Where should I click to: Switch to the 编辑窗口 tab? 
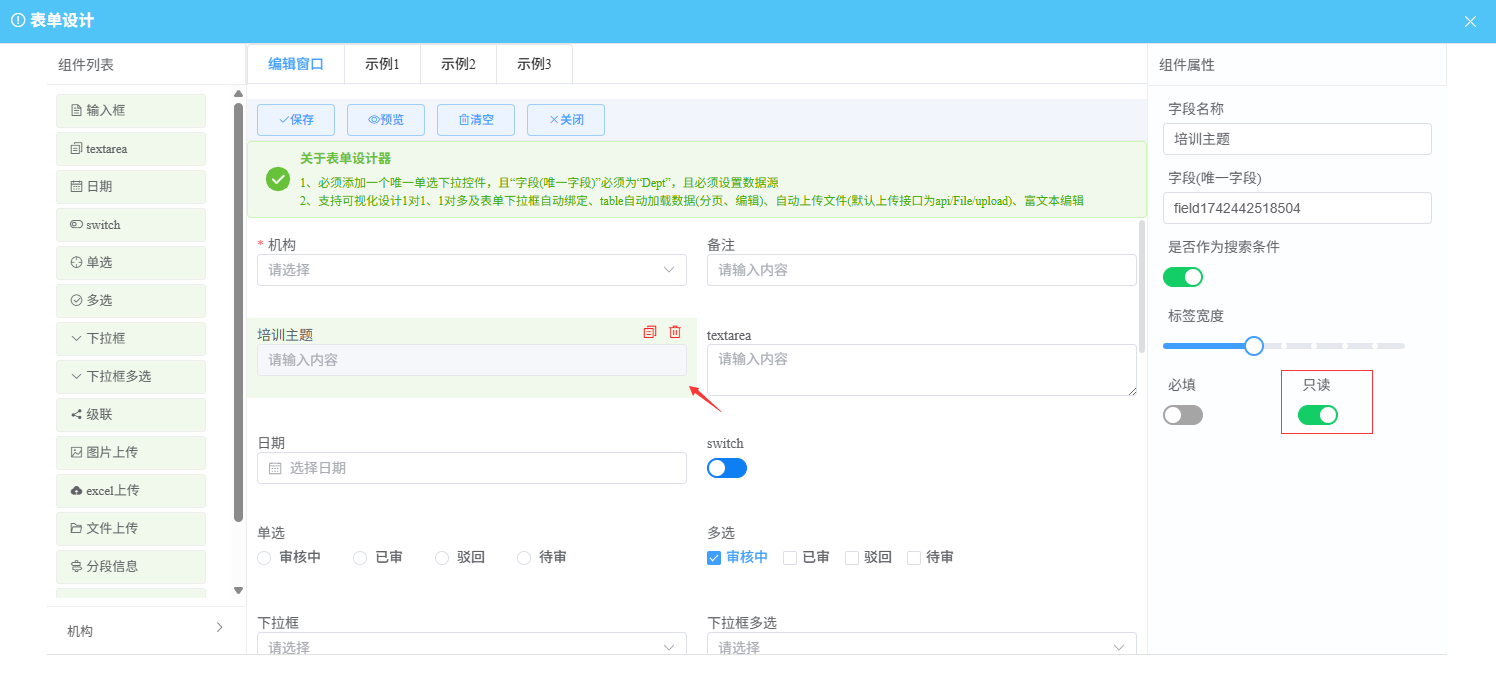click(x=296, y=64)
